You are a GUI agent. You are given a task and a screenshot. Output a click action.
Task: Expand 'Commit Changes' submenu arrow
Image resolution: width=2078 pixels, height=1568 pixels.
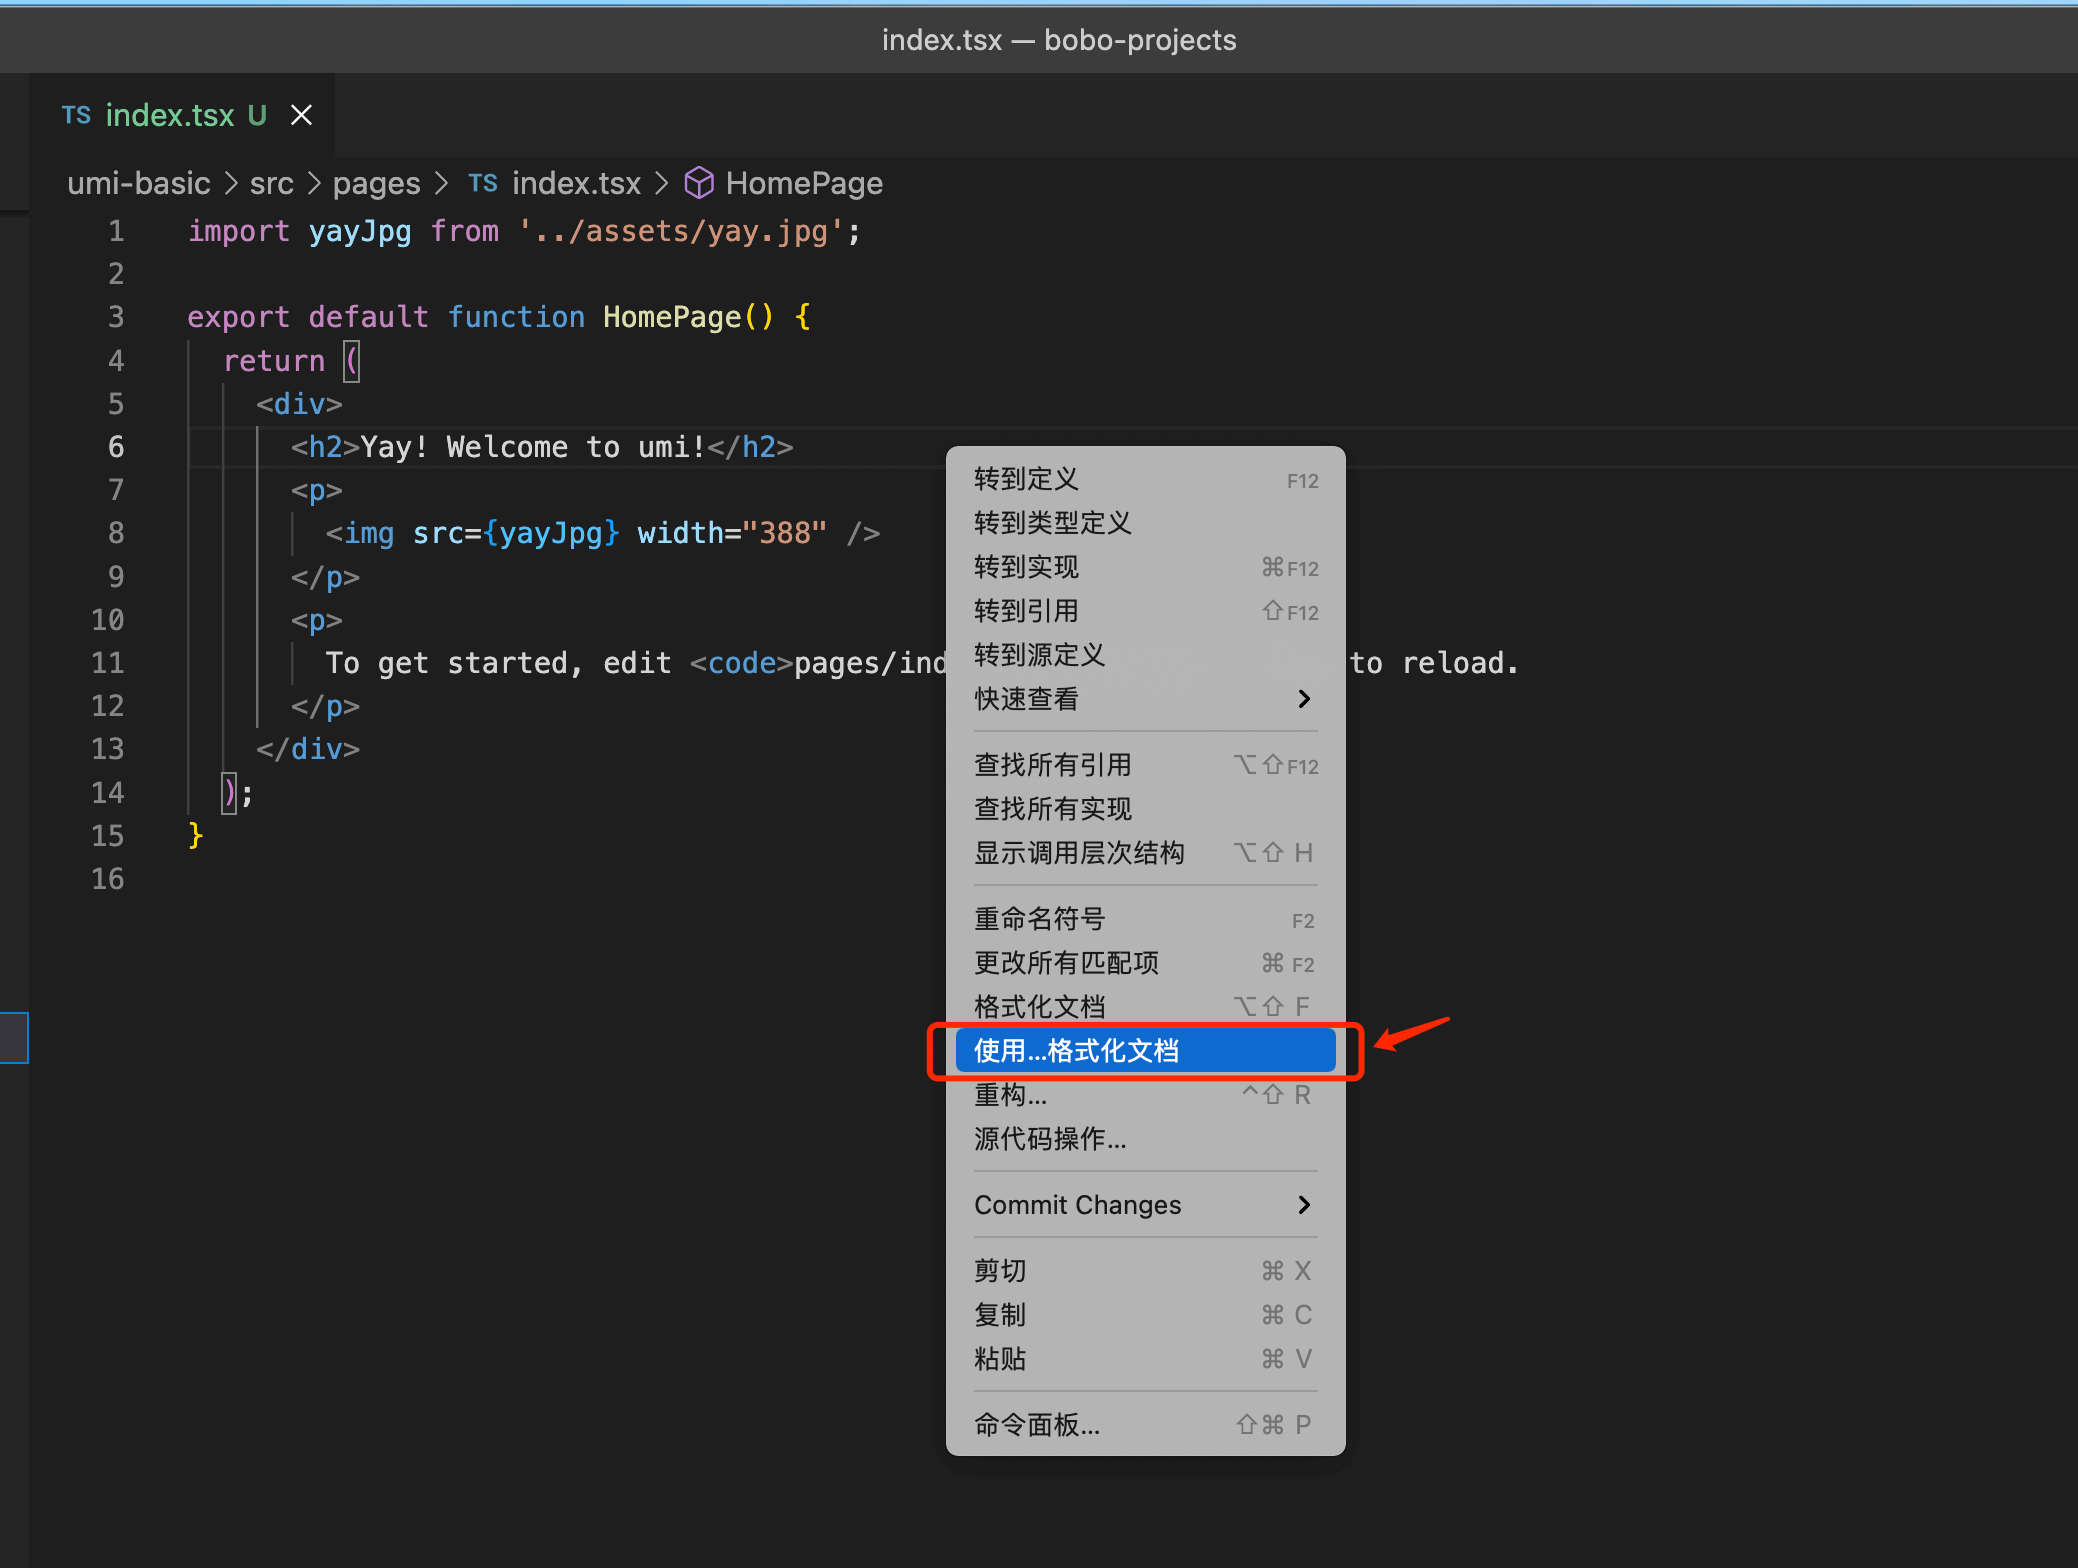pos(1306,1204)
